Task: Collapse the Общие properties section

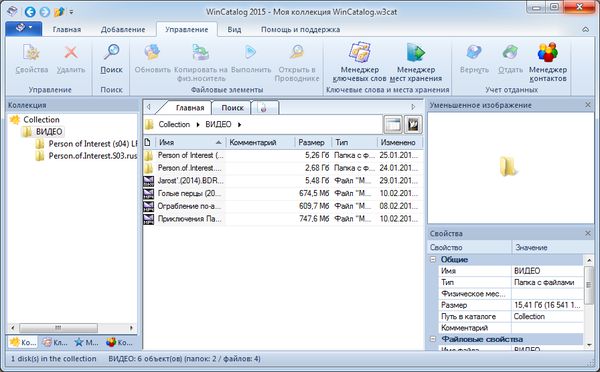Action: 433,259
